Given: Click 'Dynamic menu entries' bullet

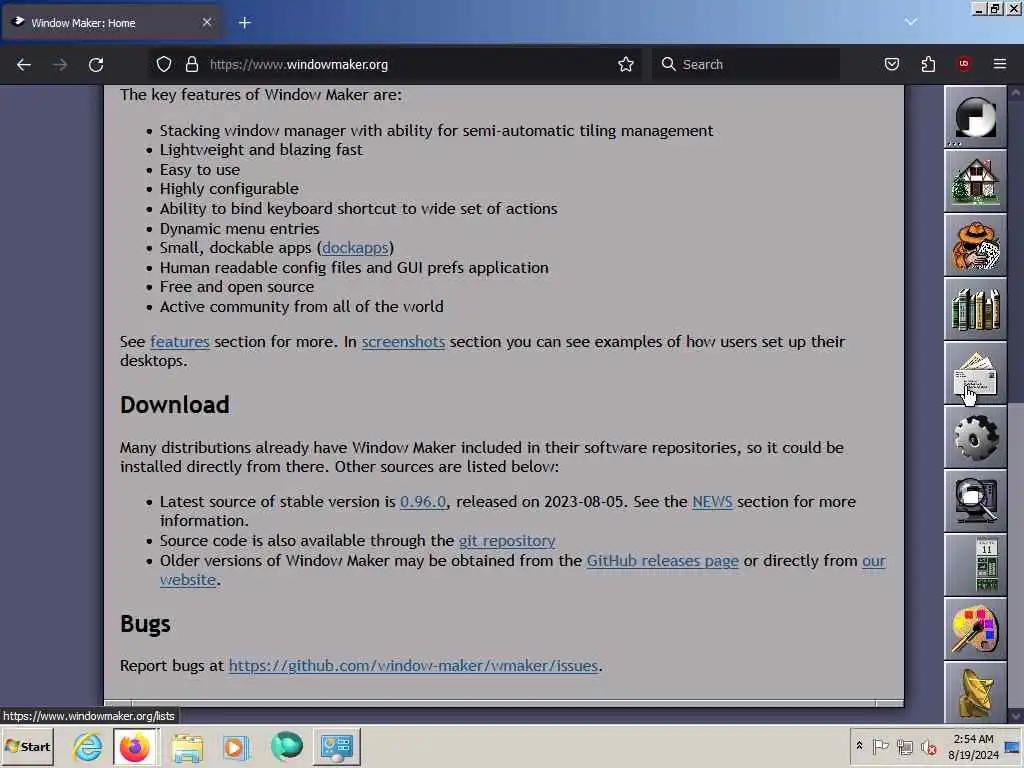Looking at the screenshot, I should (239, 229).
